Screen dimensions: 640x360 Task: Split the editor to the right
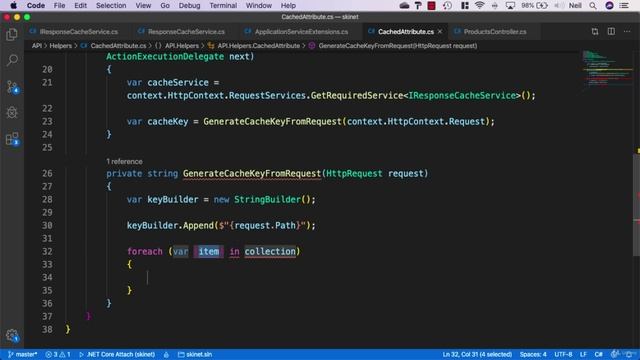coord(611,31)
